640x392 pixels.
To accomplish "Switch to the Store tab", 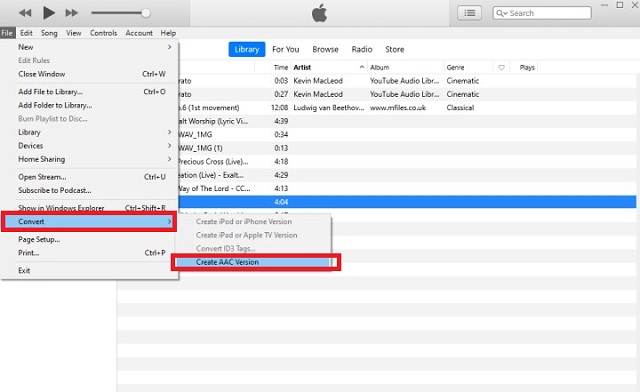I will coord(395,49).
